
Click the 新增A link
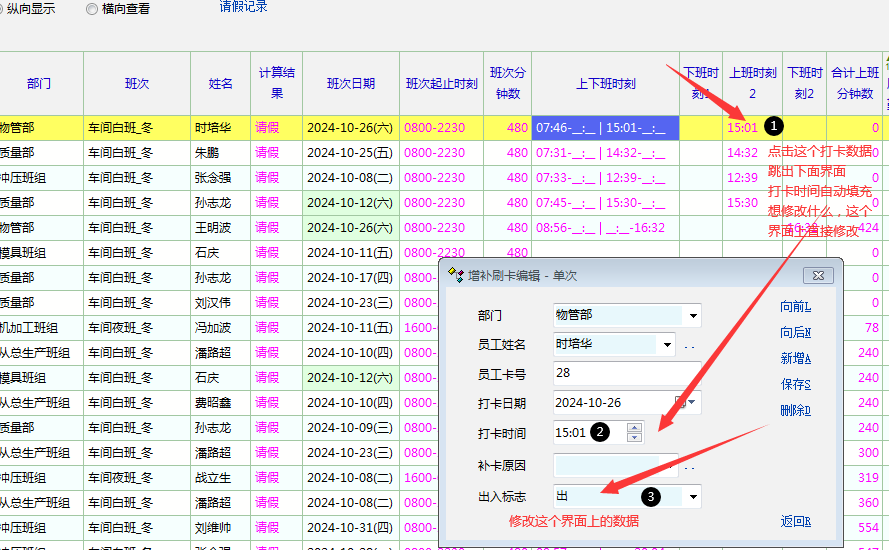(795, 358)
